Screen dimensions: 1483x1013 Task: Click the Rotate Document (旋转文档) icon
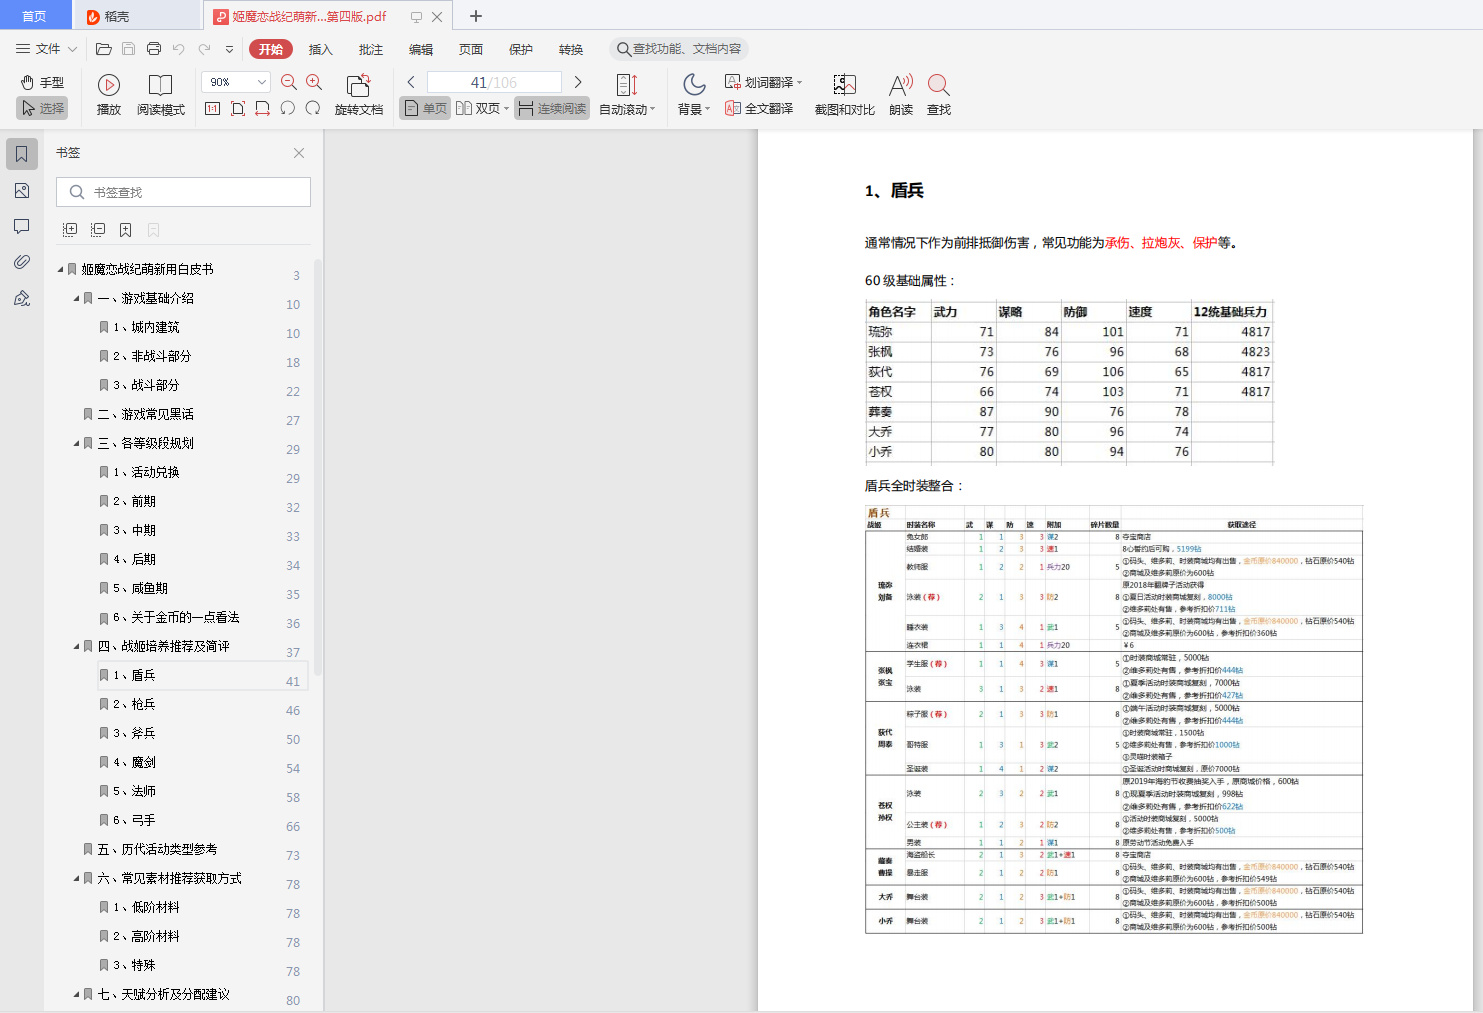[358, 86]
